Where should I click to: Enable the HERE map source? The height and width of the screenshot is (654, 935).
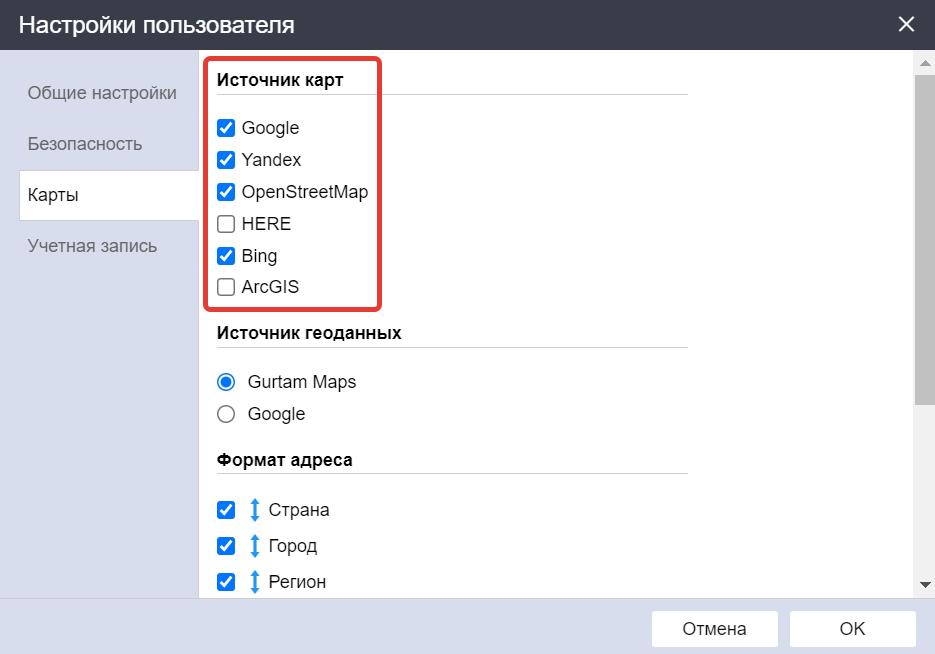point(226,224)
